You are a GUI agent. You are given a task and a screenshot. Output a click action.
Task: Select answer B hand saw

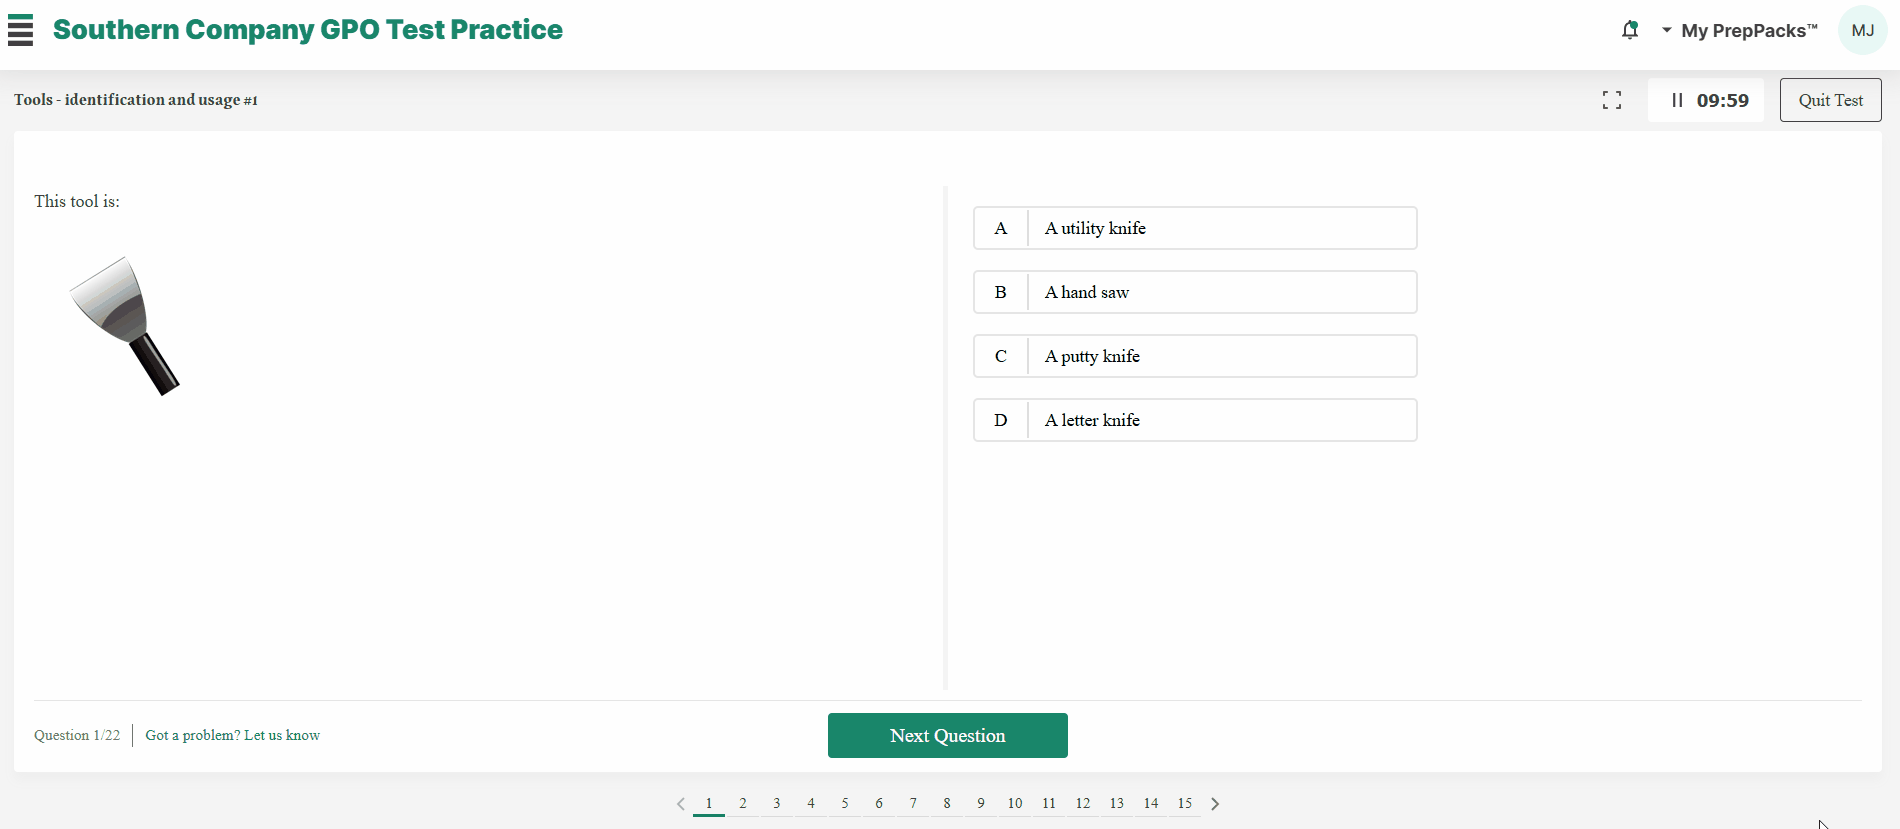(1195, 292)
